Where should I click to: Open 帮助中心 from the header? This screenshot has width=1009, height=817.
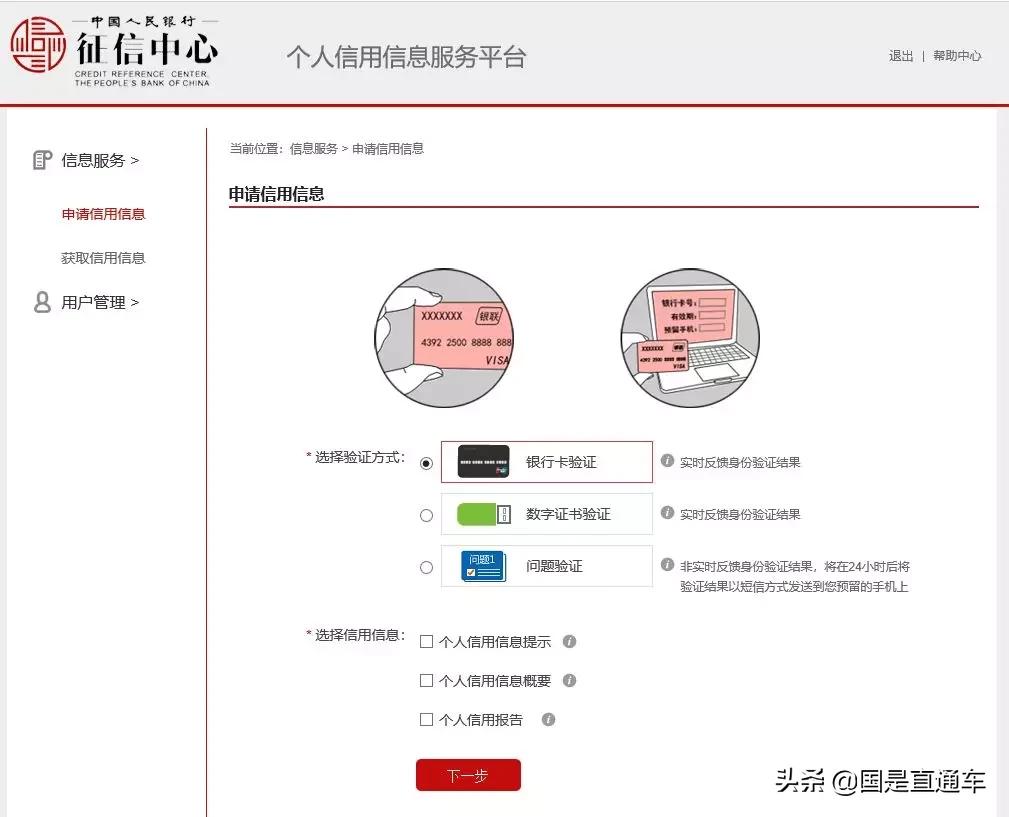957,57
